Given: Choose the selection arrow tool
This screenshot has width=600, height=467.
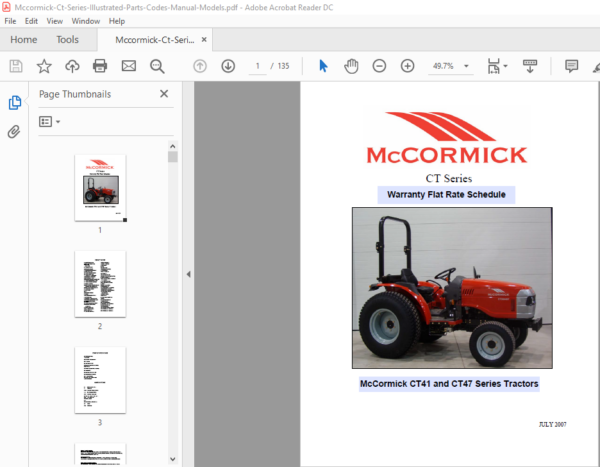Looking at the screenshot, I should pos(323,66).
